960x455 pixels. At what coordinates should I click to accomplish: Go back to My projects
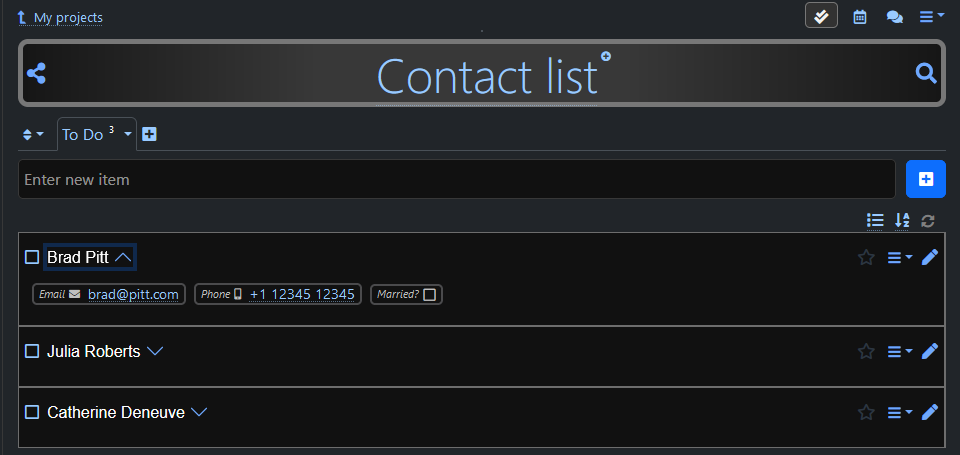(67, 17)
